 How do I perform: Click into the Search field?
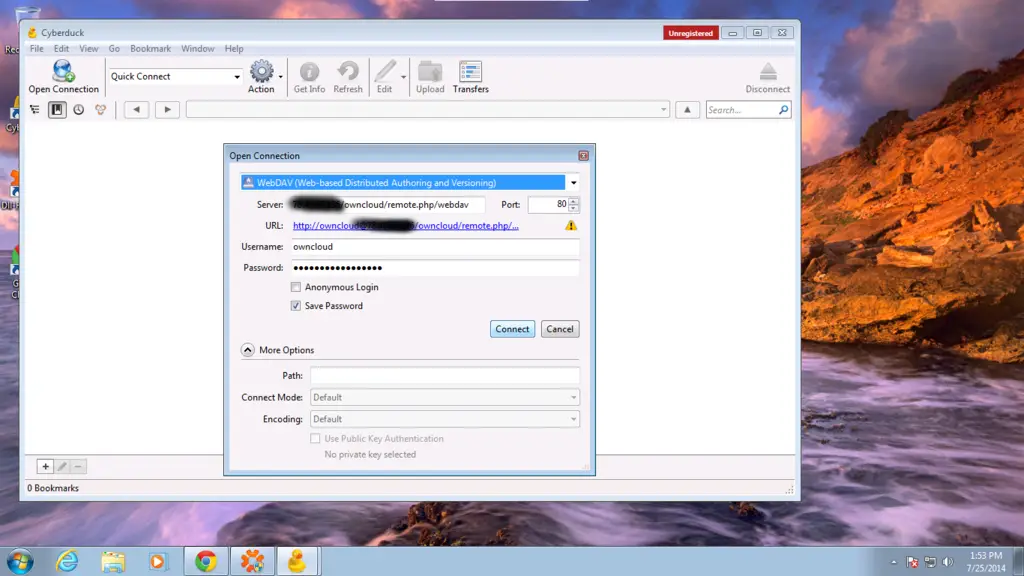pos(742,110)
